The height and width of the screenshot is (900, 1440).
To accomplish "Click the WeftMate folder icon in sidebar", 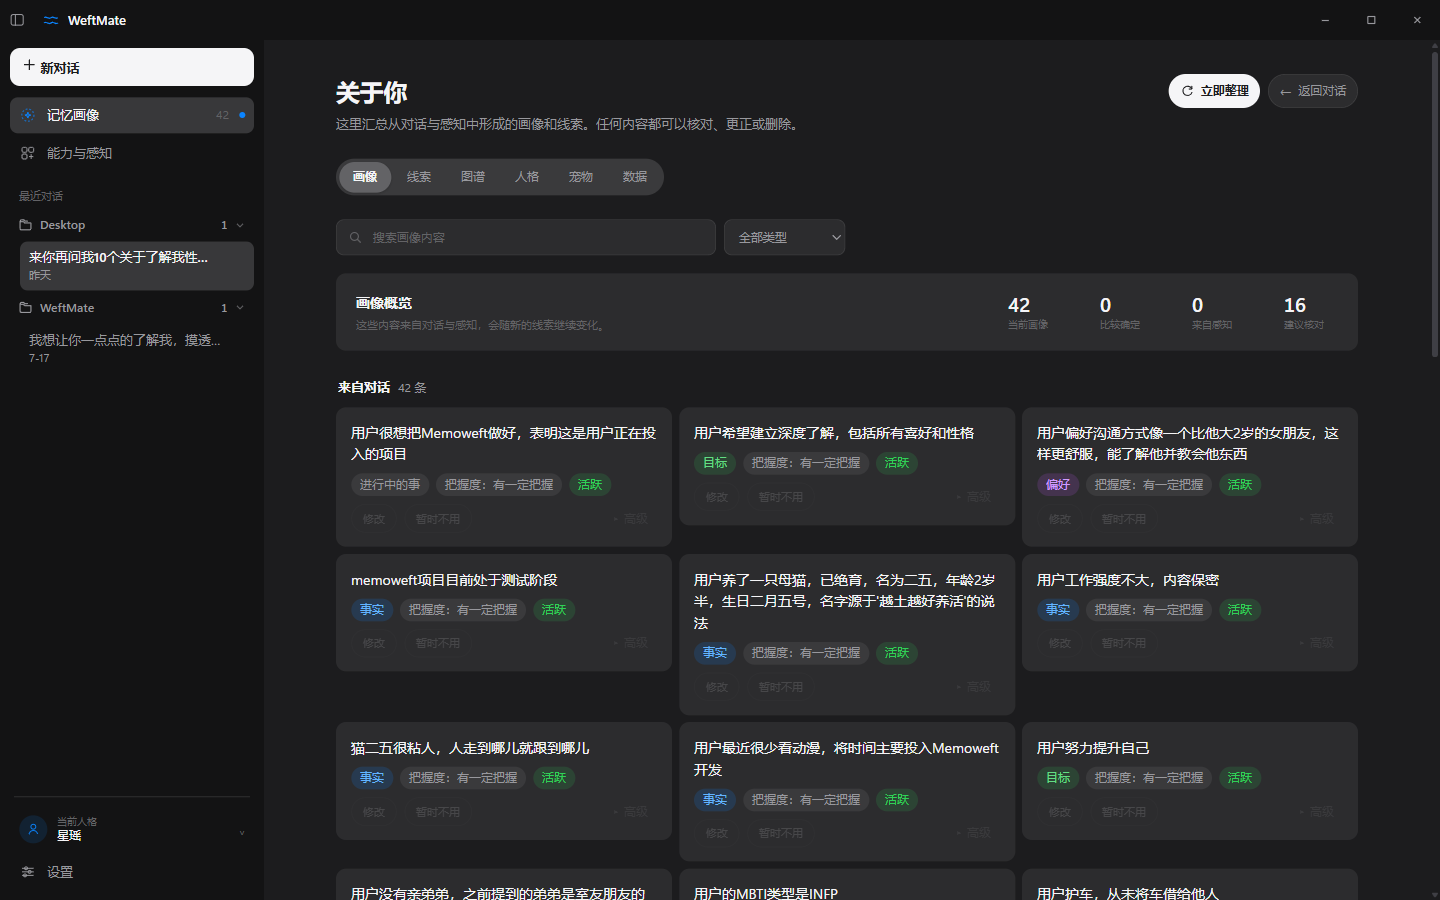I will [x=26, y=308].
